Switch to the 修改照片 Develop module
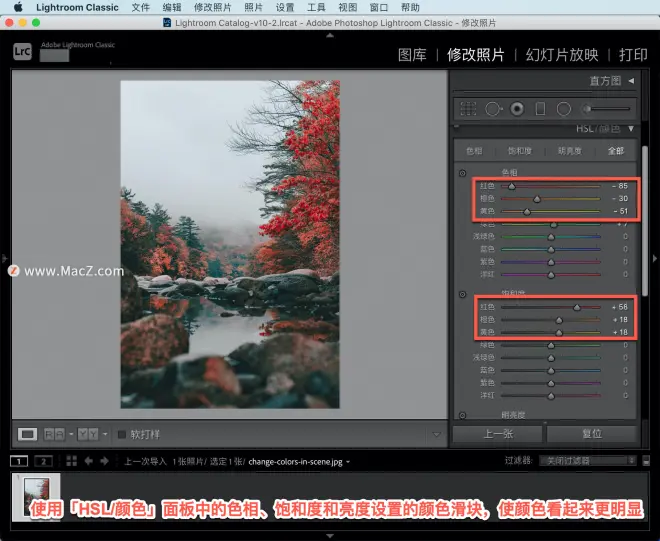660x541 pixels. (476, 55)
